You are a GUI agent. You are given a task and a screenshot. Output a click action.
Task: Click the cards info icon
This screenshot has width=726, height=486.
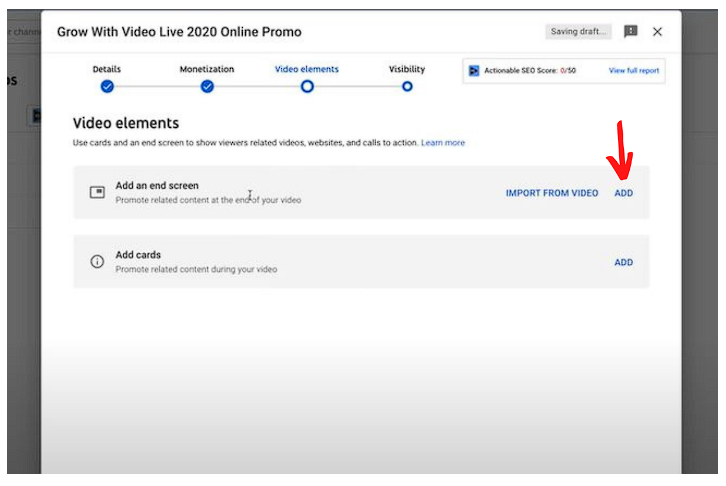click(97, 262)
